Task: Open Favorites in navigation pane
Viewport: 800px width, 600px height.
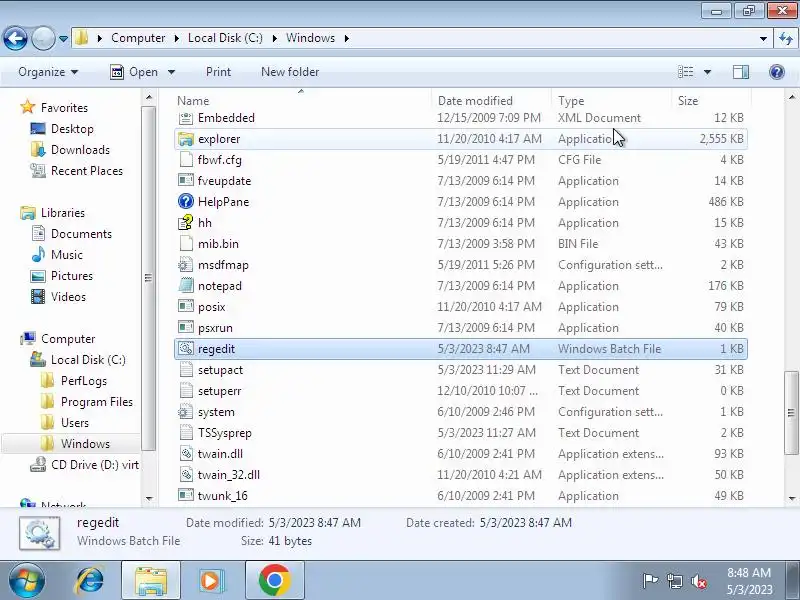Action: tap(54, 108)
